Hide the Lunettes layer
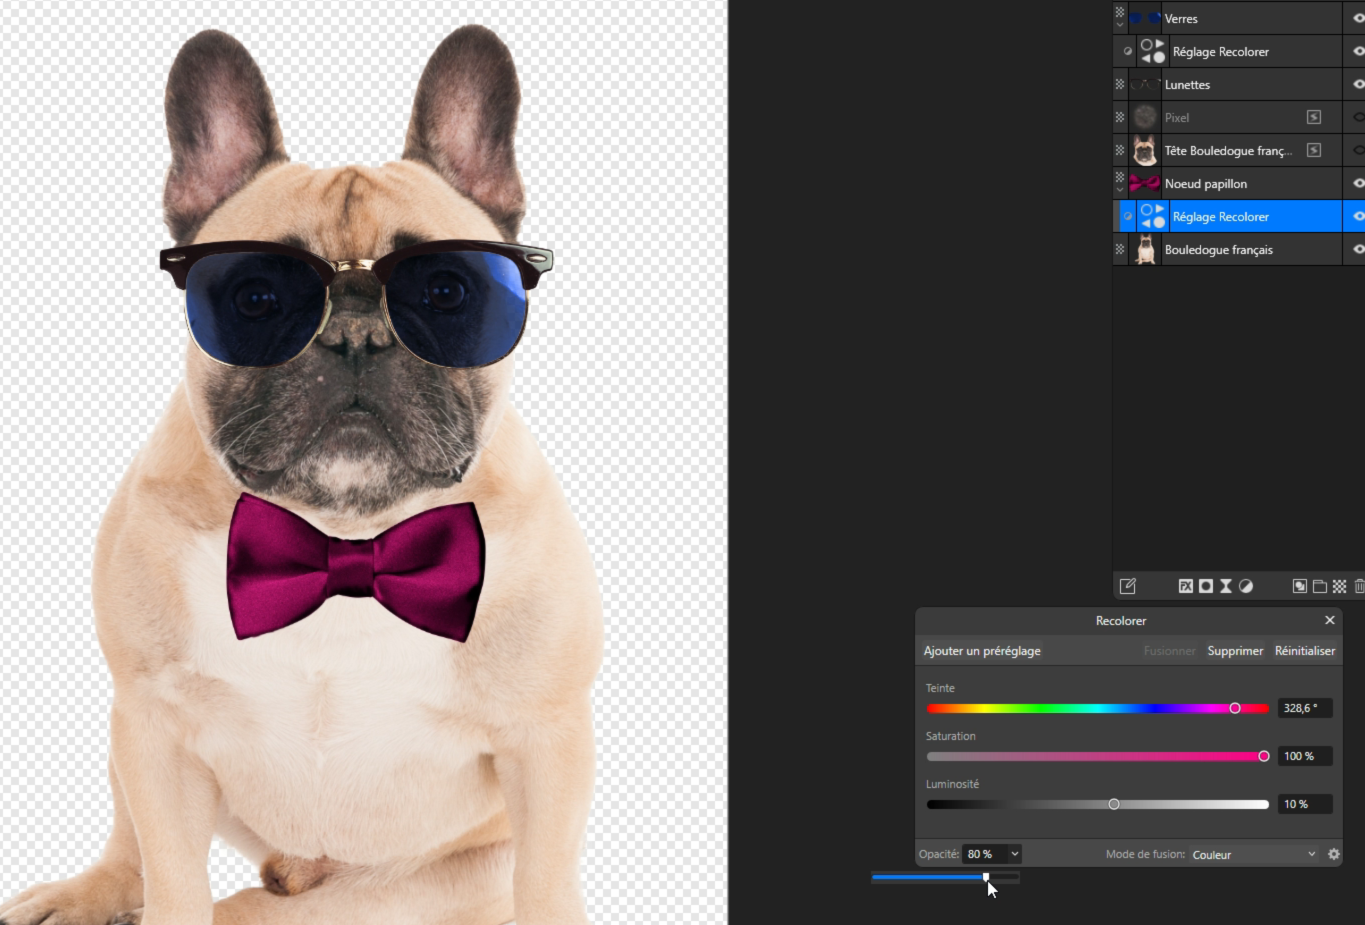The image size is (1365, 925). tap(1358, 85)
